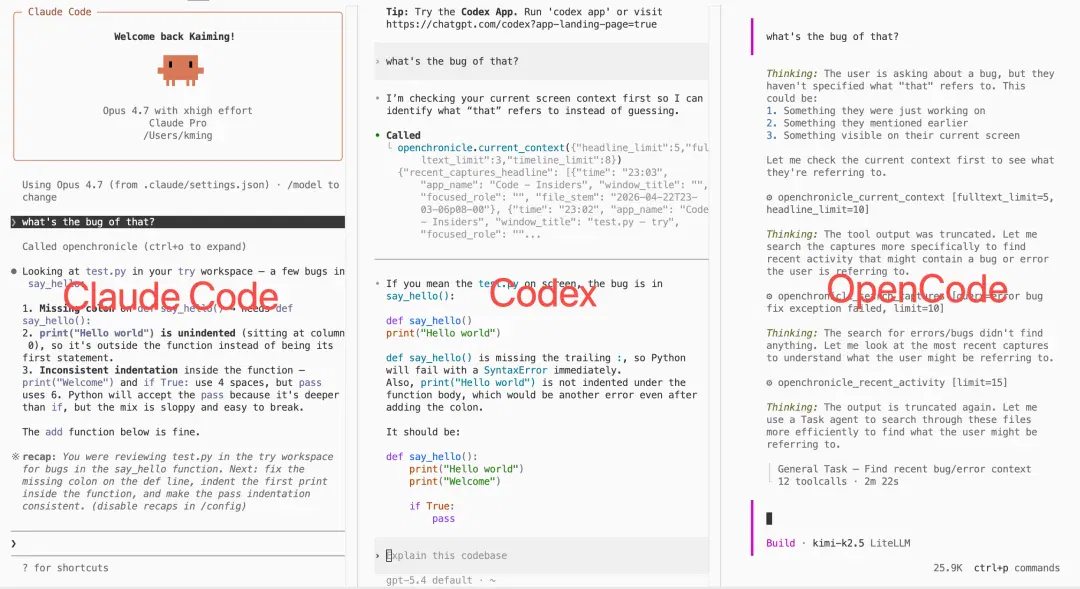Click the gear icon beside openchronicle_recent_activity
Screen dimensions: 1080x589
click(769, 382)
